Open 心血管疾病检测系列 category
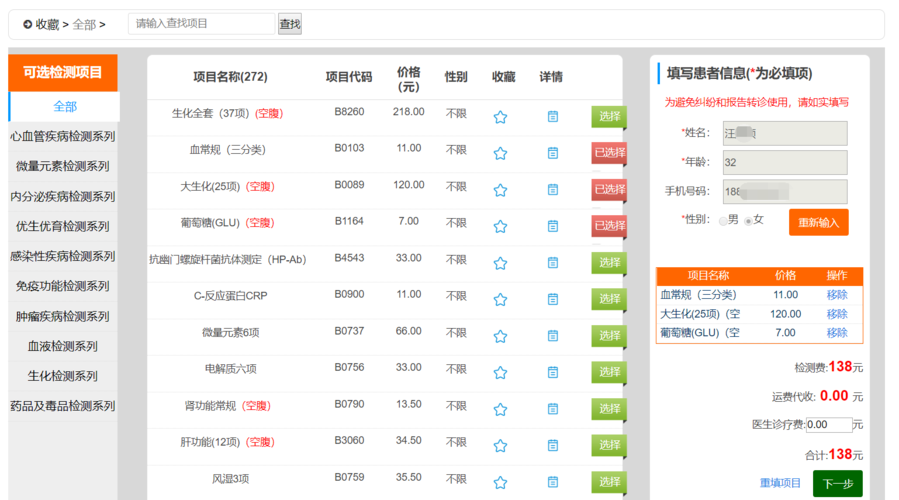This screenshot has width=899, height=500. [x=63, y=136]
